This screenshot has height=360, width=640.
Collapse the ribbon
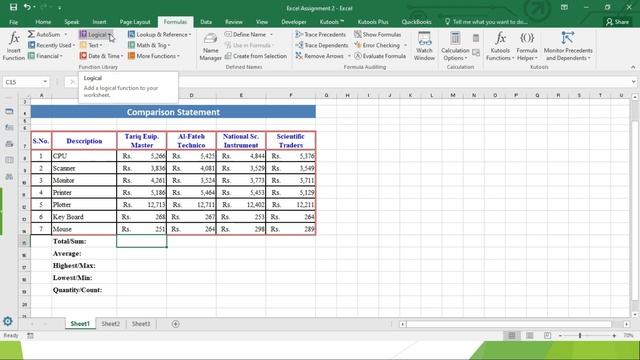coord(633,67)
